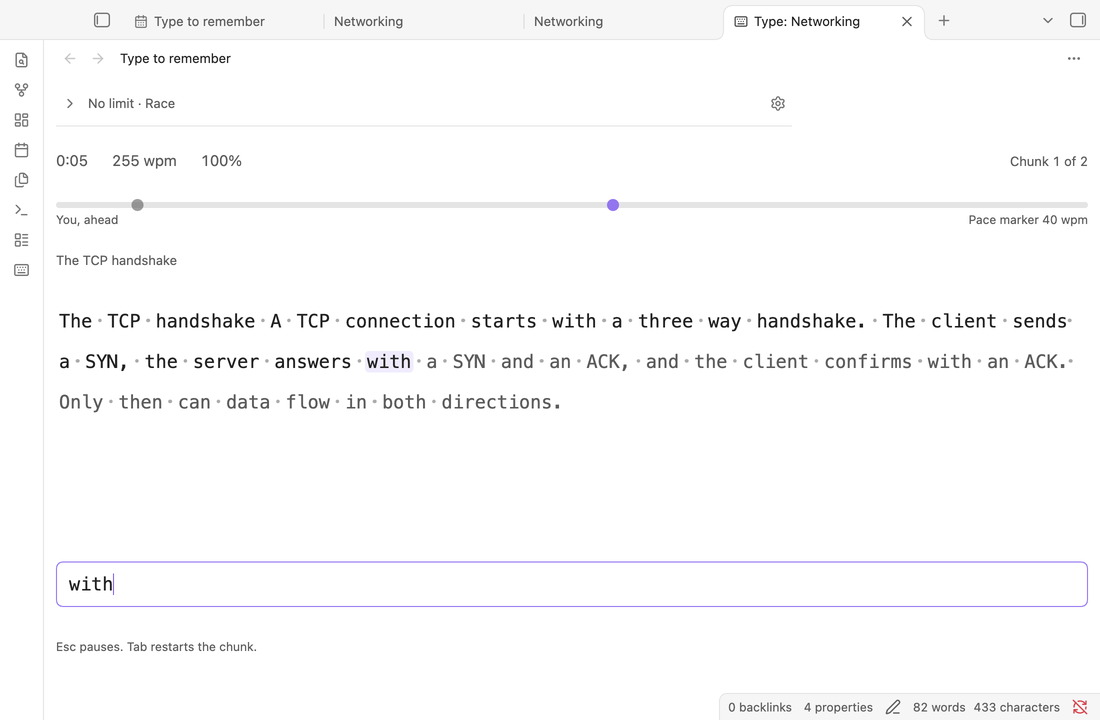This screenshot has width=1100, height=720.
Task: Click the '255 wpm' stat
Action: click(145, 161)
